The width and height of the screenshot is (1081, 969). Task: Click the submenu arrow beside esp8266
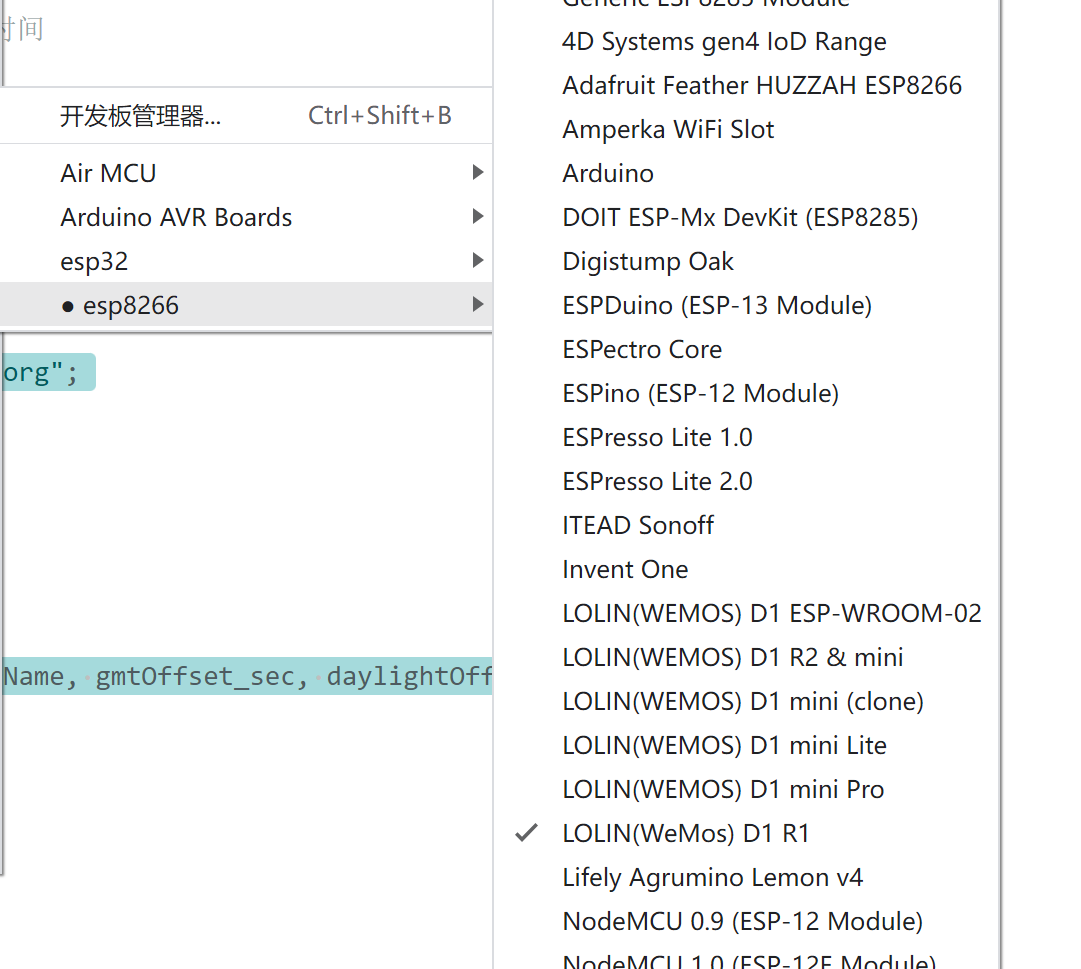click(x=477, y=305)
